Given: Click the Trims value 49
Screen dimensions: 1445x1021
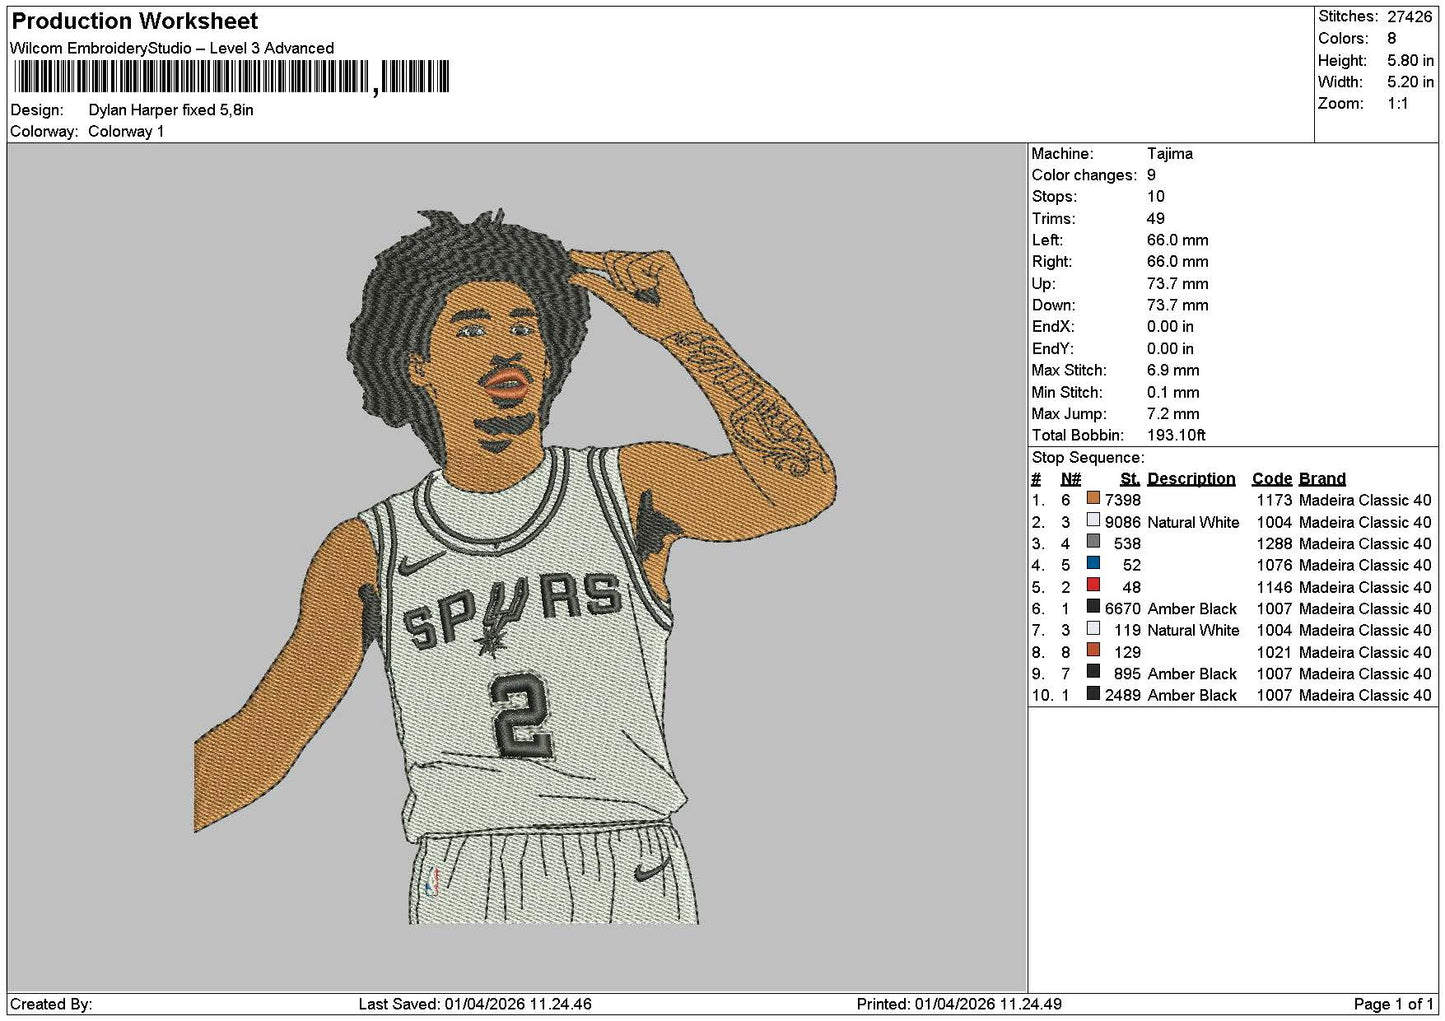Looking at the screenshot, I should pos(1156,218).
